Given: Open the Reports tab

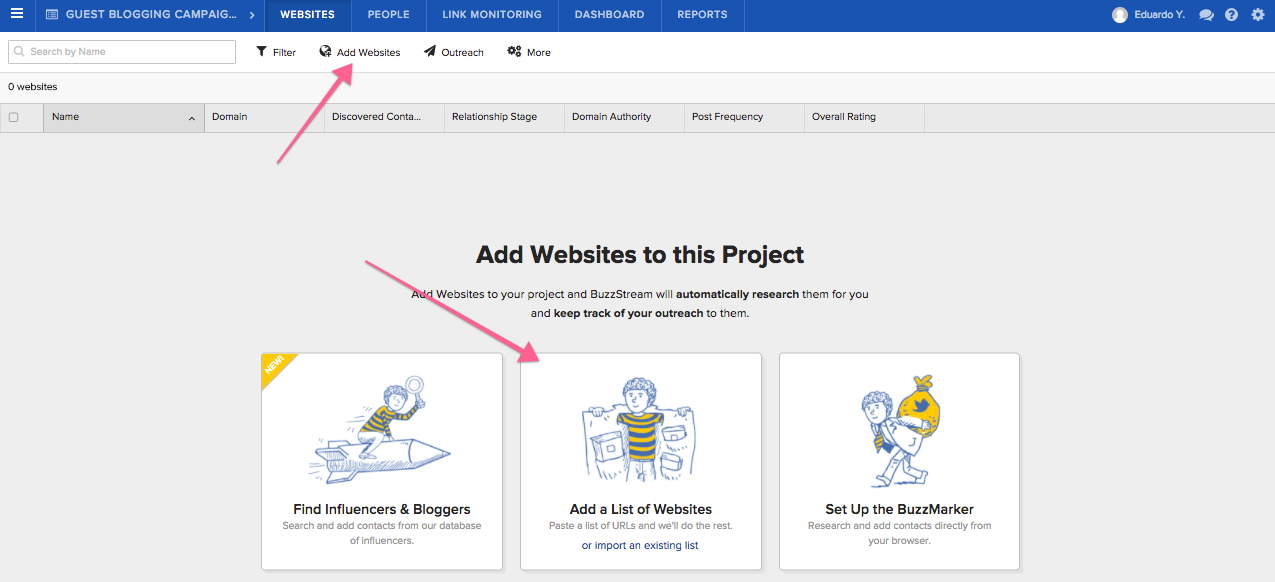Looking at the screenshot, I should [x=702, y=15].
